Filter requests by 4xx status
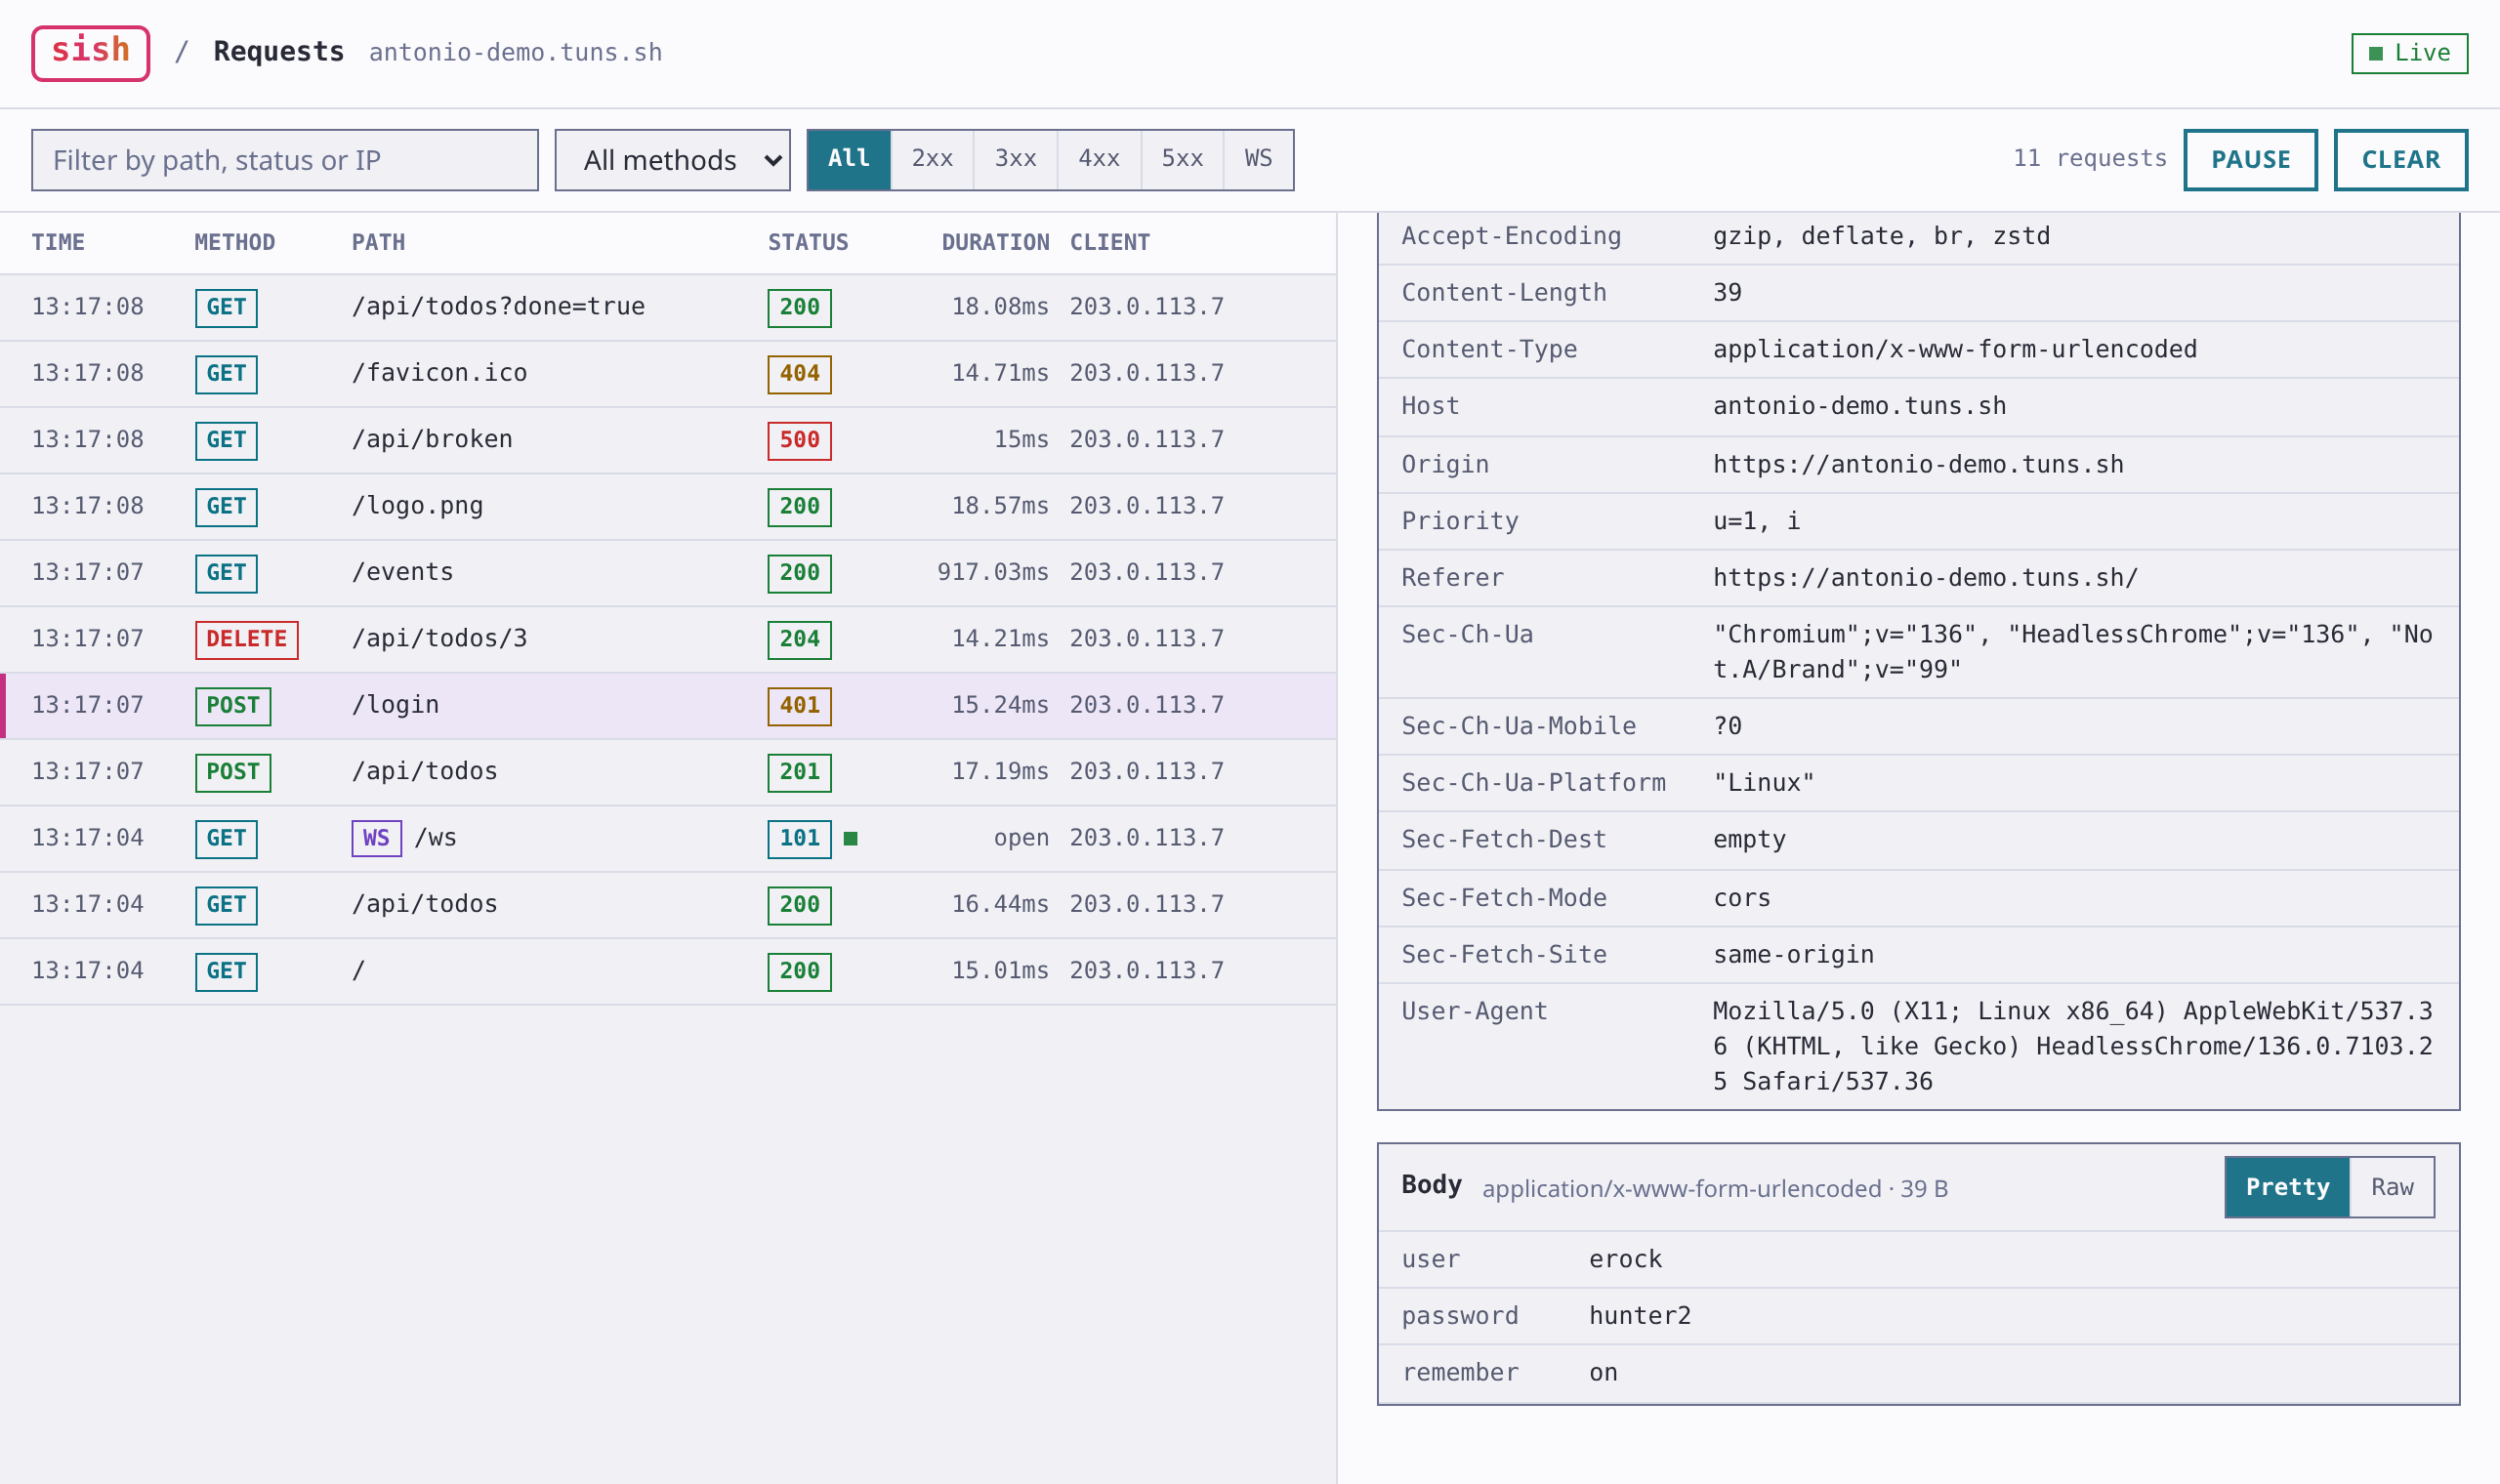Viewport: 2500px width, 1484px height. click(1099, 159)
